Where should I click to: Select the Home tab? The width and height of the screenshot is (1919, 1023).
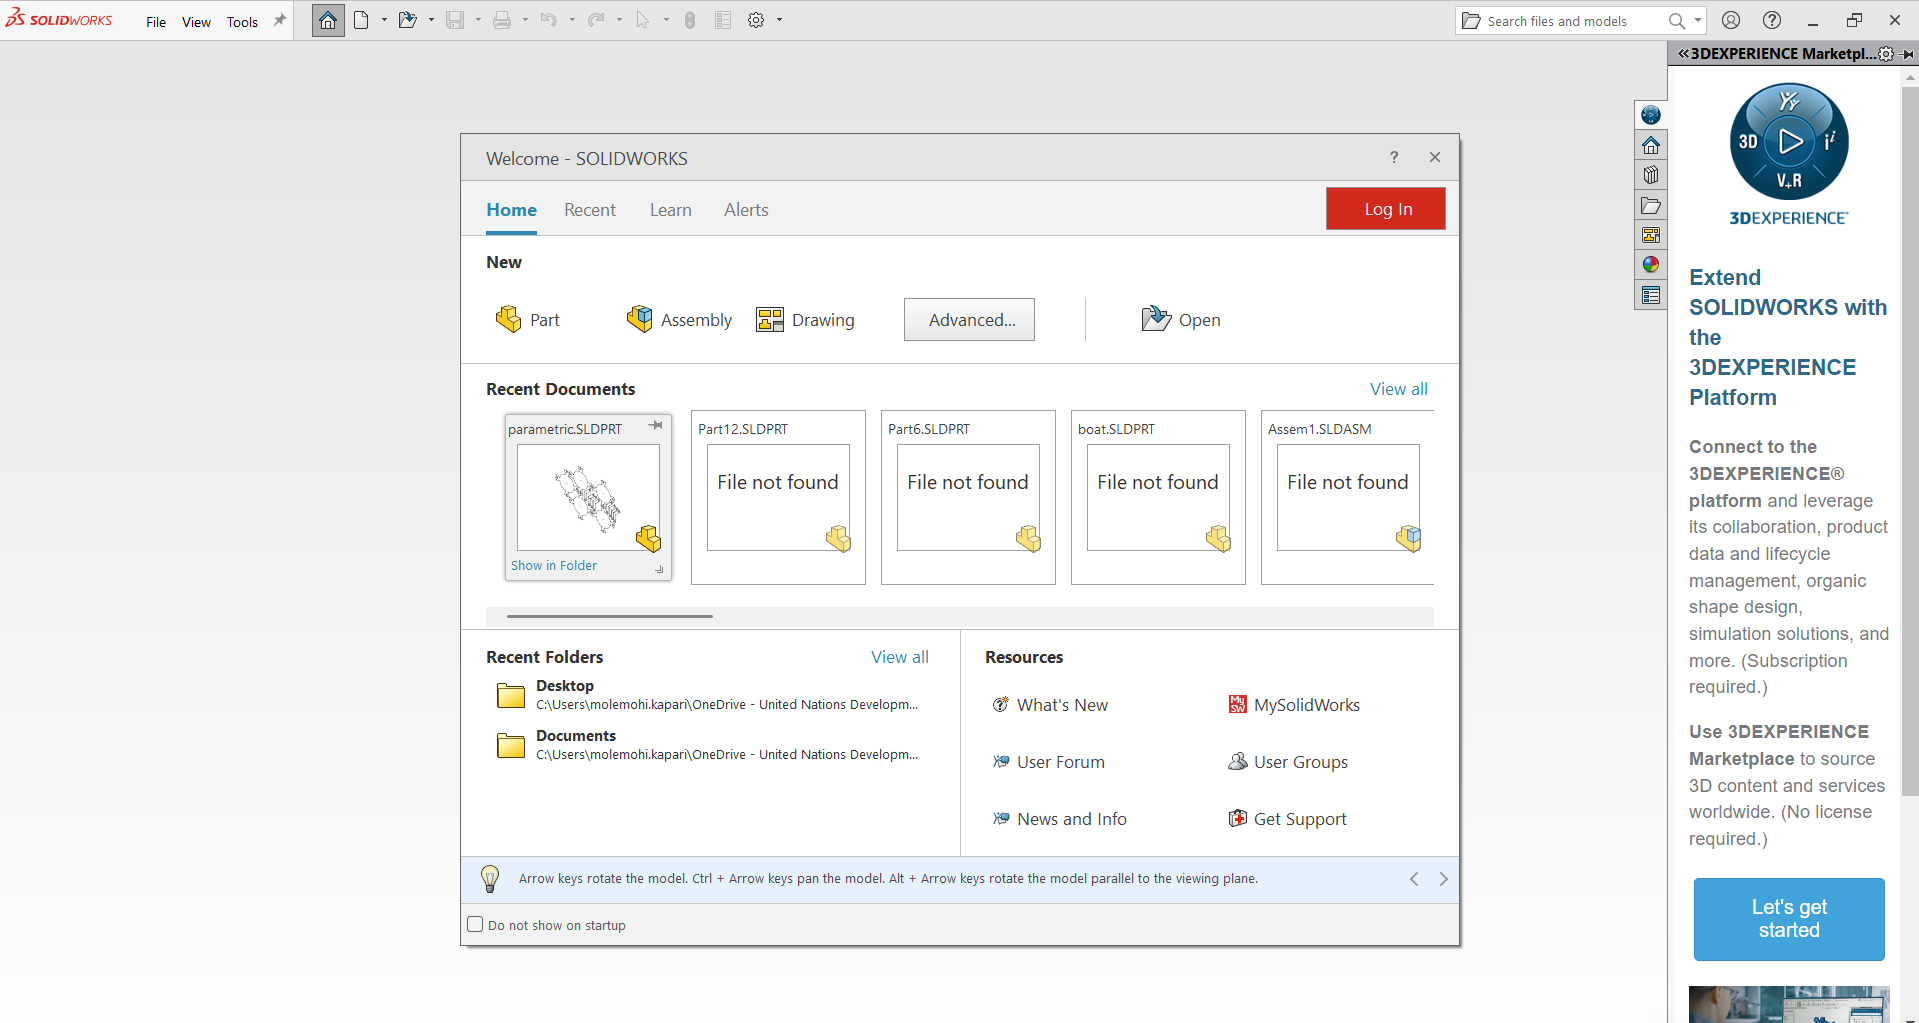coord(511,210)
